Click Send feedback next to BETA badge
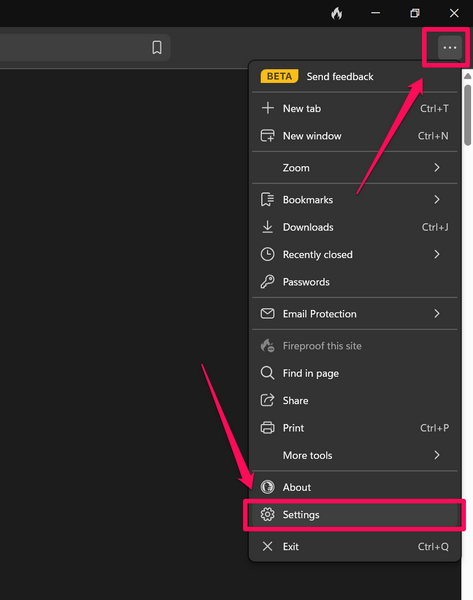Screen dimensions: 473x600 coord(340,77)
